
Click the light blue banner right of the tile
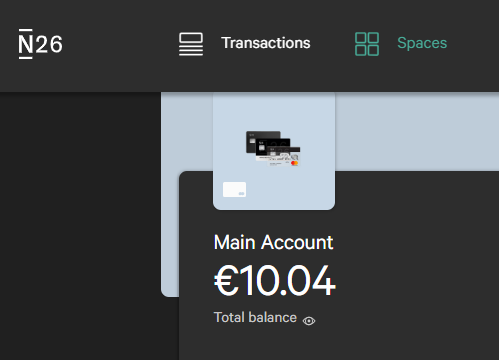[417, 132]
